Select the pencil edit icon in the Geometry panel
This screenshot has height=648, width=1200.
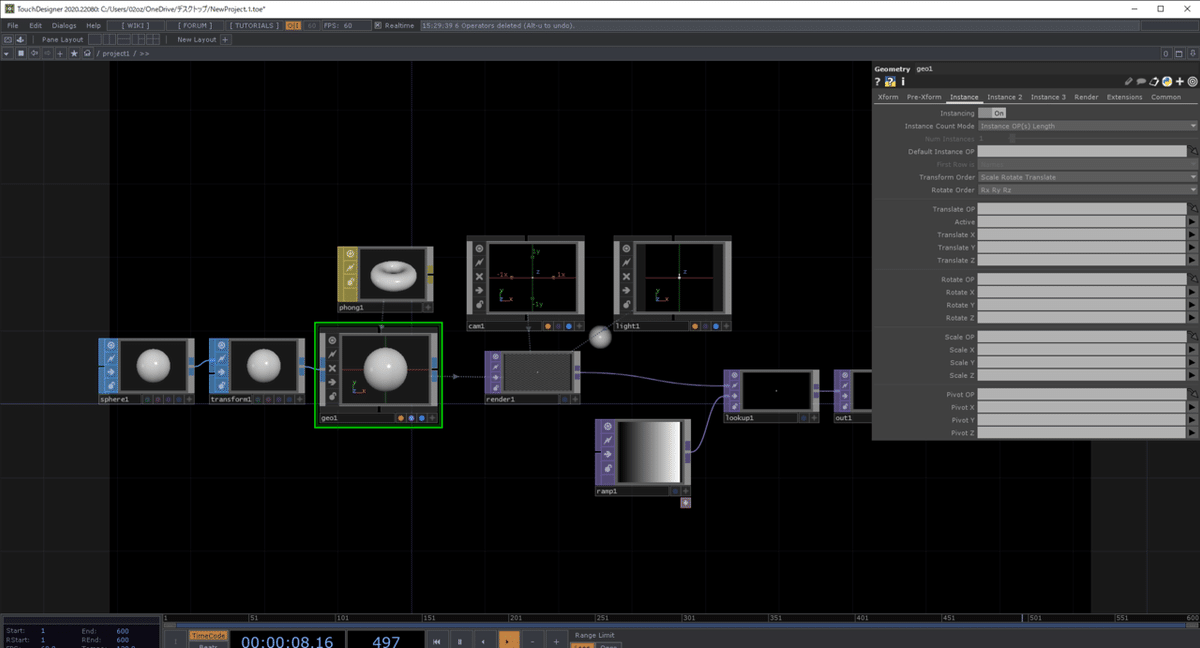[x=1128, y=81]
